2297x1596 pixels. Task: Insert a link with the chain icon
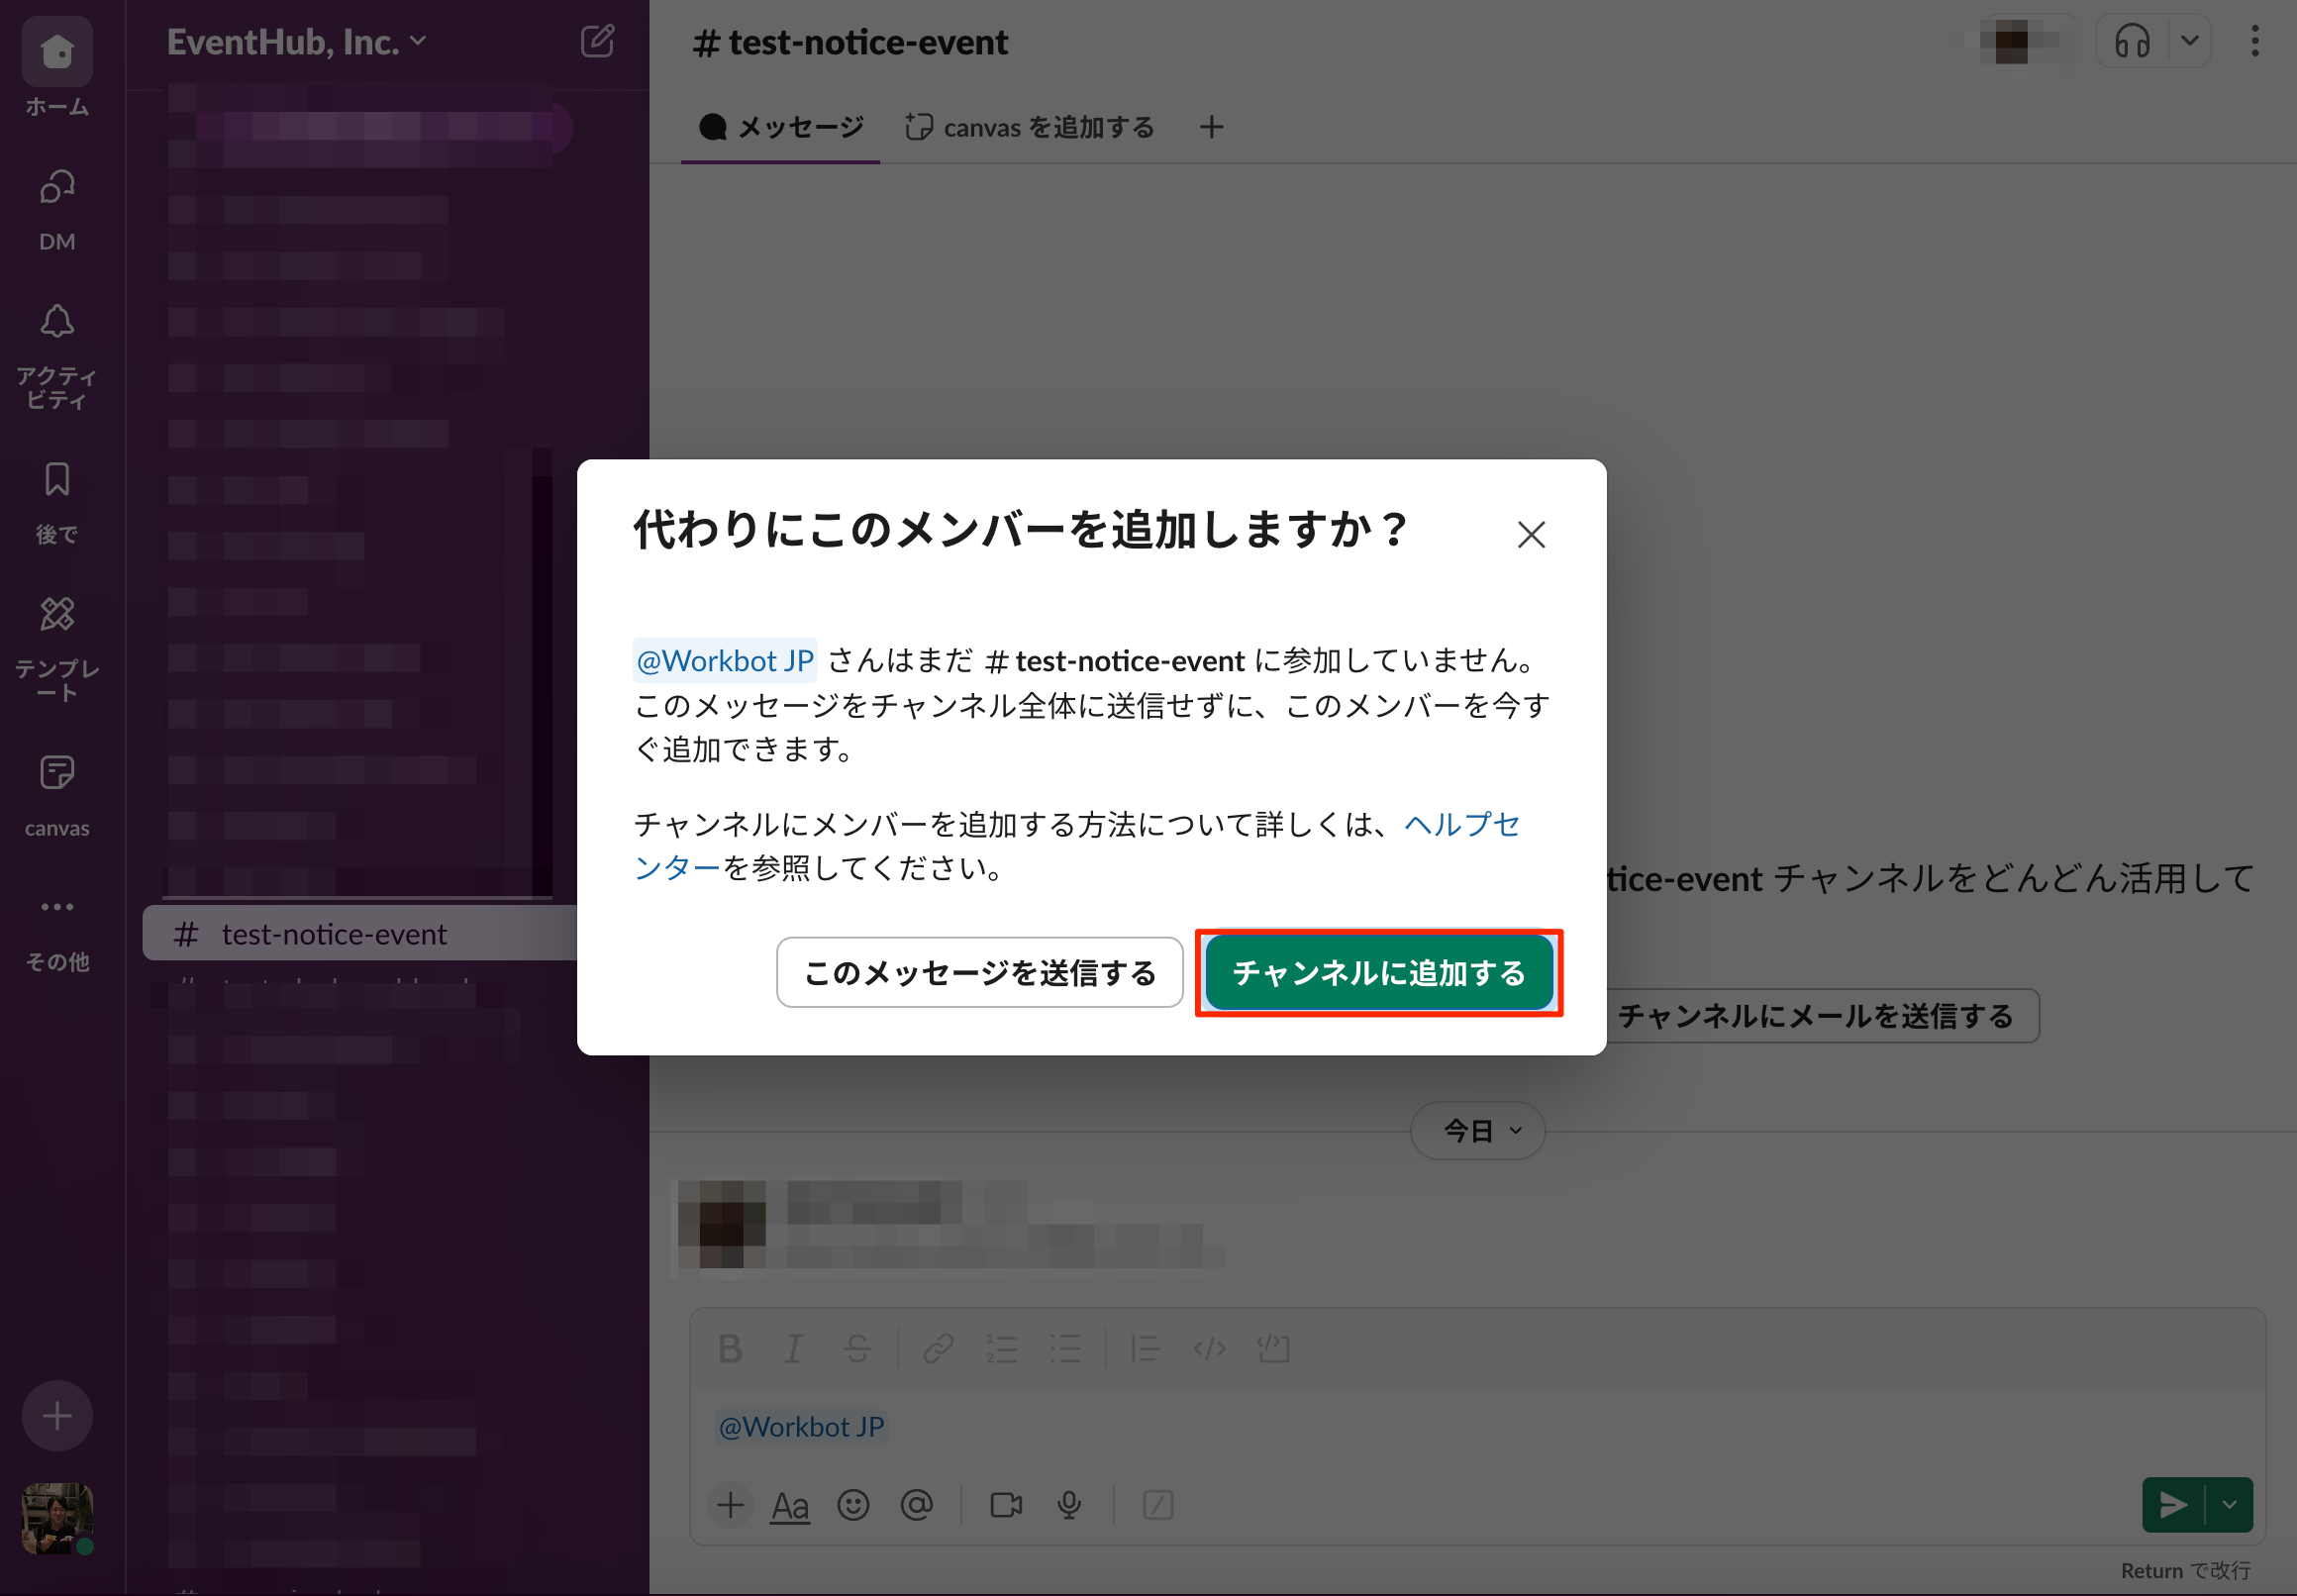click(938, 1349)
